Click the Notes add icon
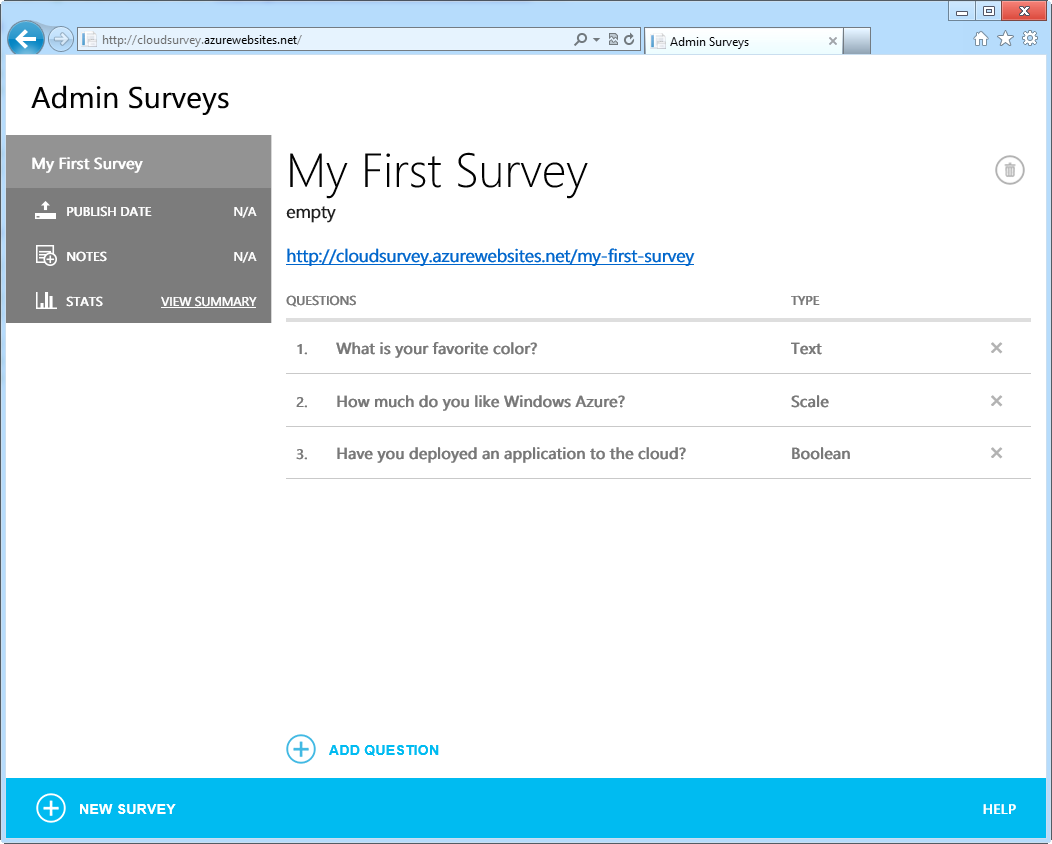1052x844 pixels. coord(46,256)
